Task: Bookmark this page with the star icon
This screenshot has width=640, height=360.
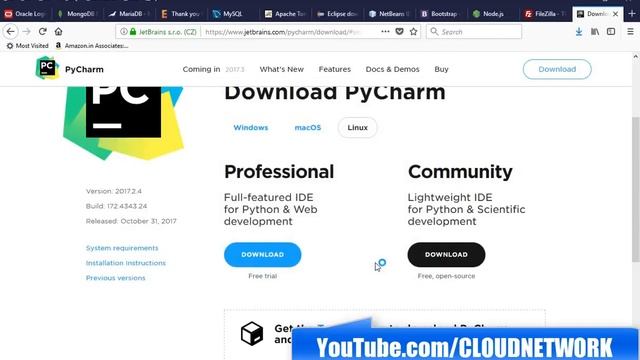Action: click(413, 31)
